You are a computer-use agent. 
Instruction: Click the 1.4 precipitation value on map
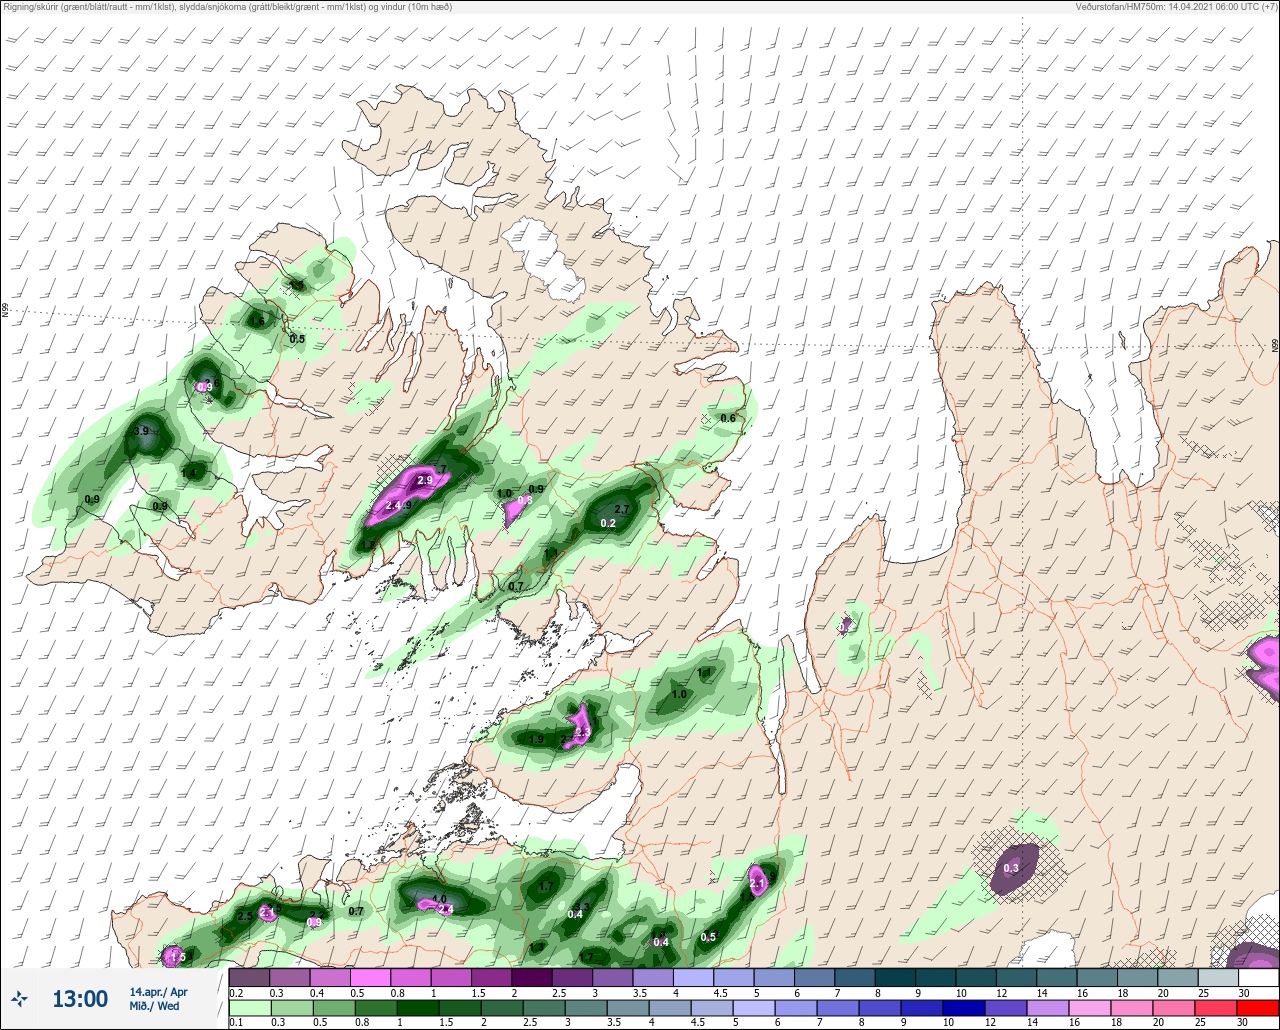189,473
